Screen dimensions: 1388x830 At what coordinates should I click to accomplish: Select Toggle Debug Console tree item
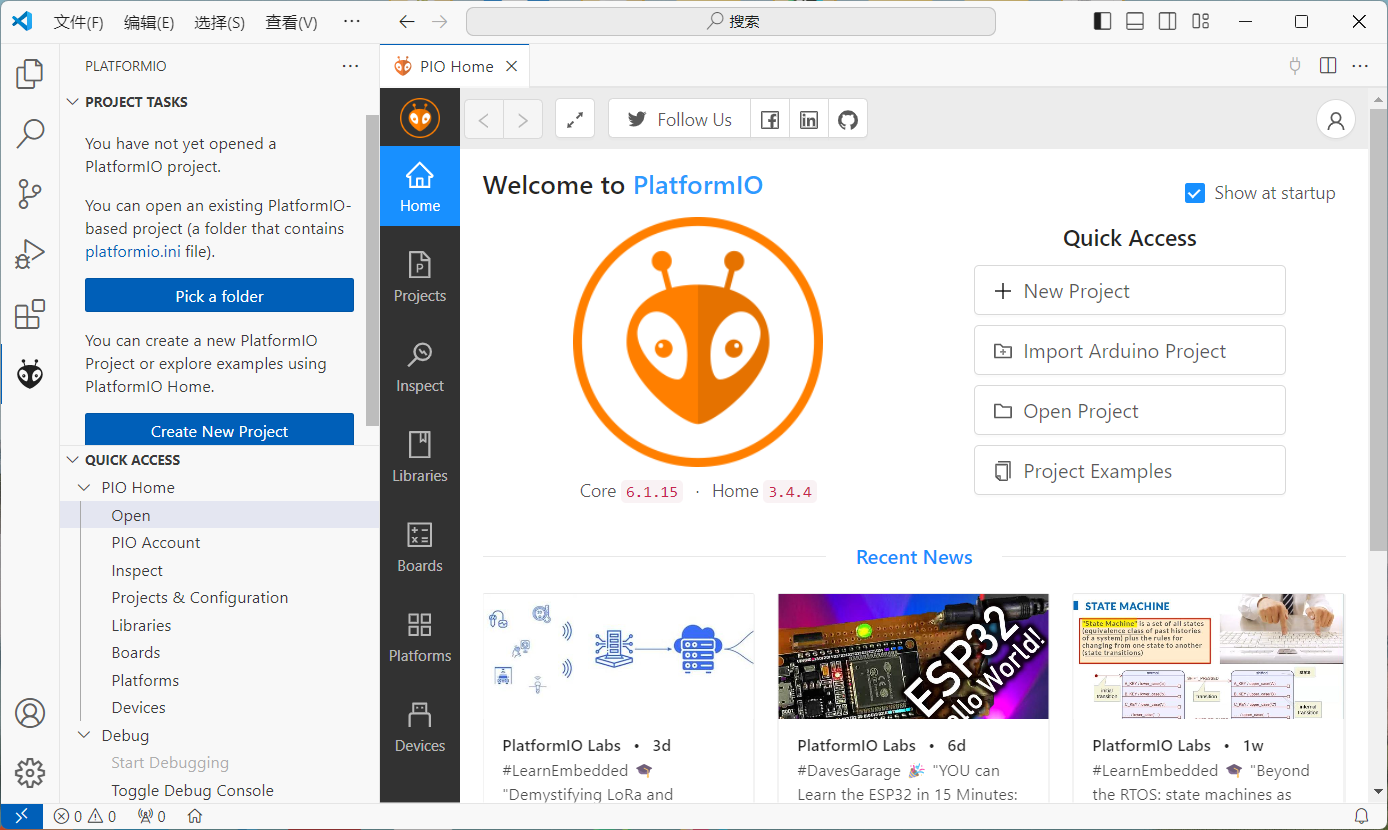point(192,790)
